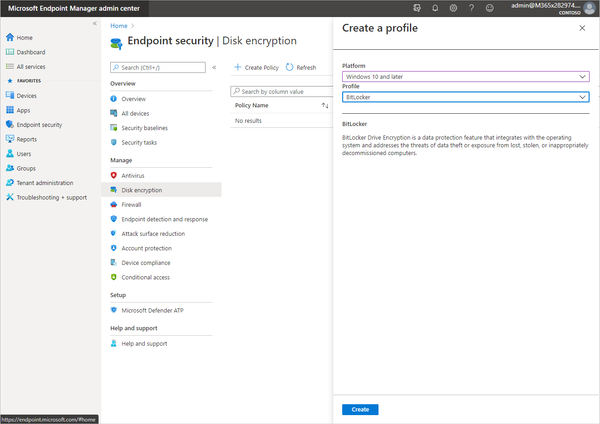Collapse the Endpoint security menu chevron

click(214, 67)
